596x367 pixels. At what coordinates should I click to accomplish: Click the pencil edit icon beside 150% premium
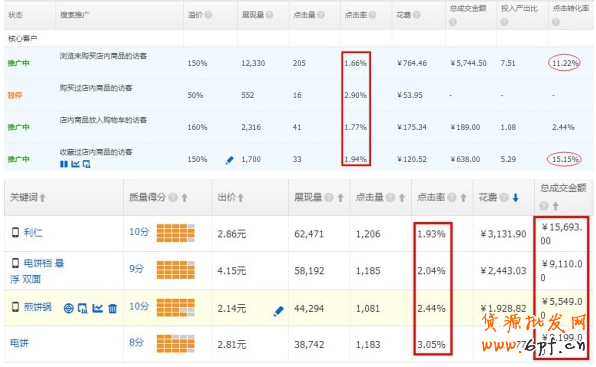click(230, 160)
